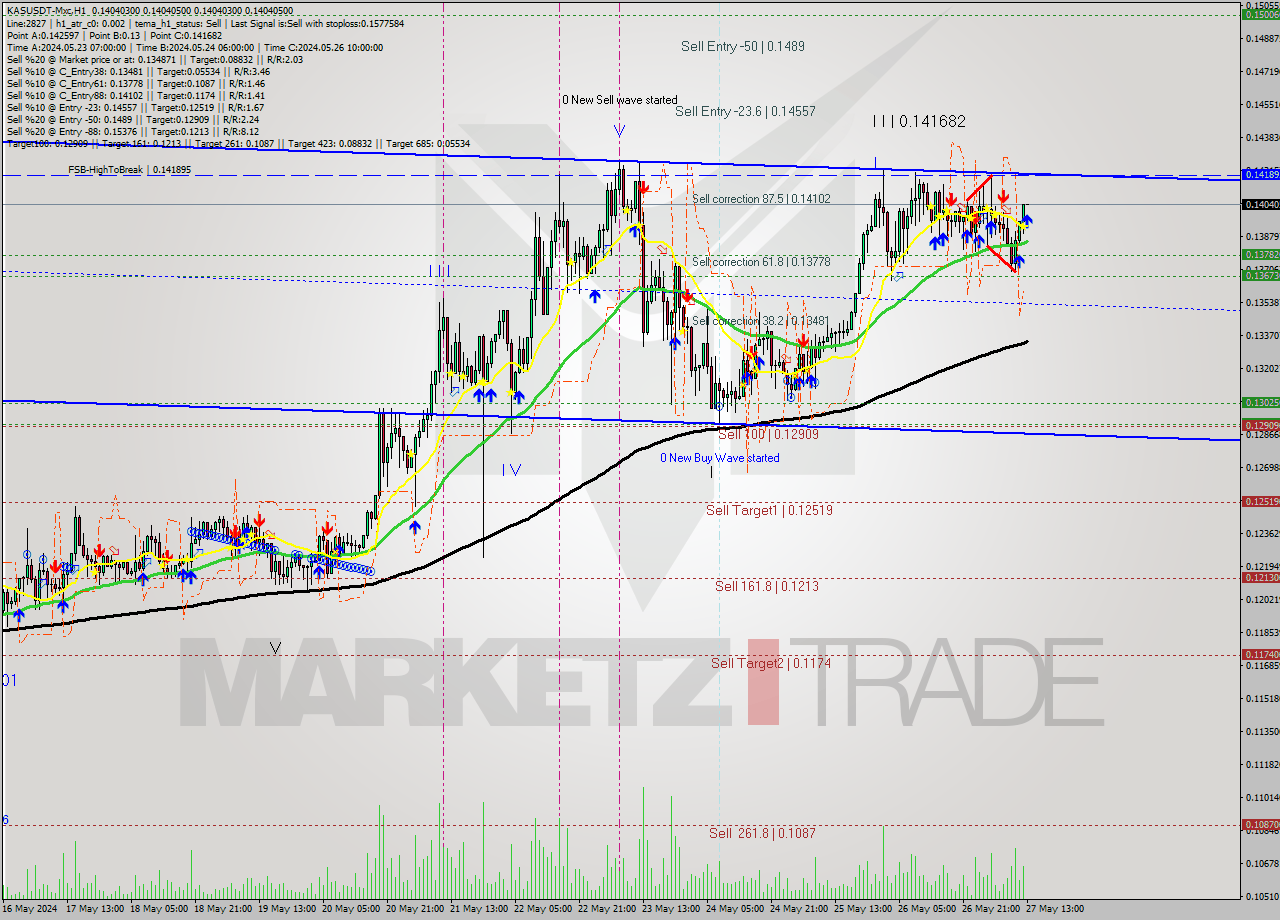Click 'Sell correction 61.8 | 0.13778' label
1280x920 pixels.
coord(761,262)
